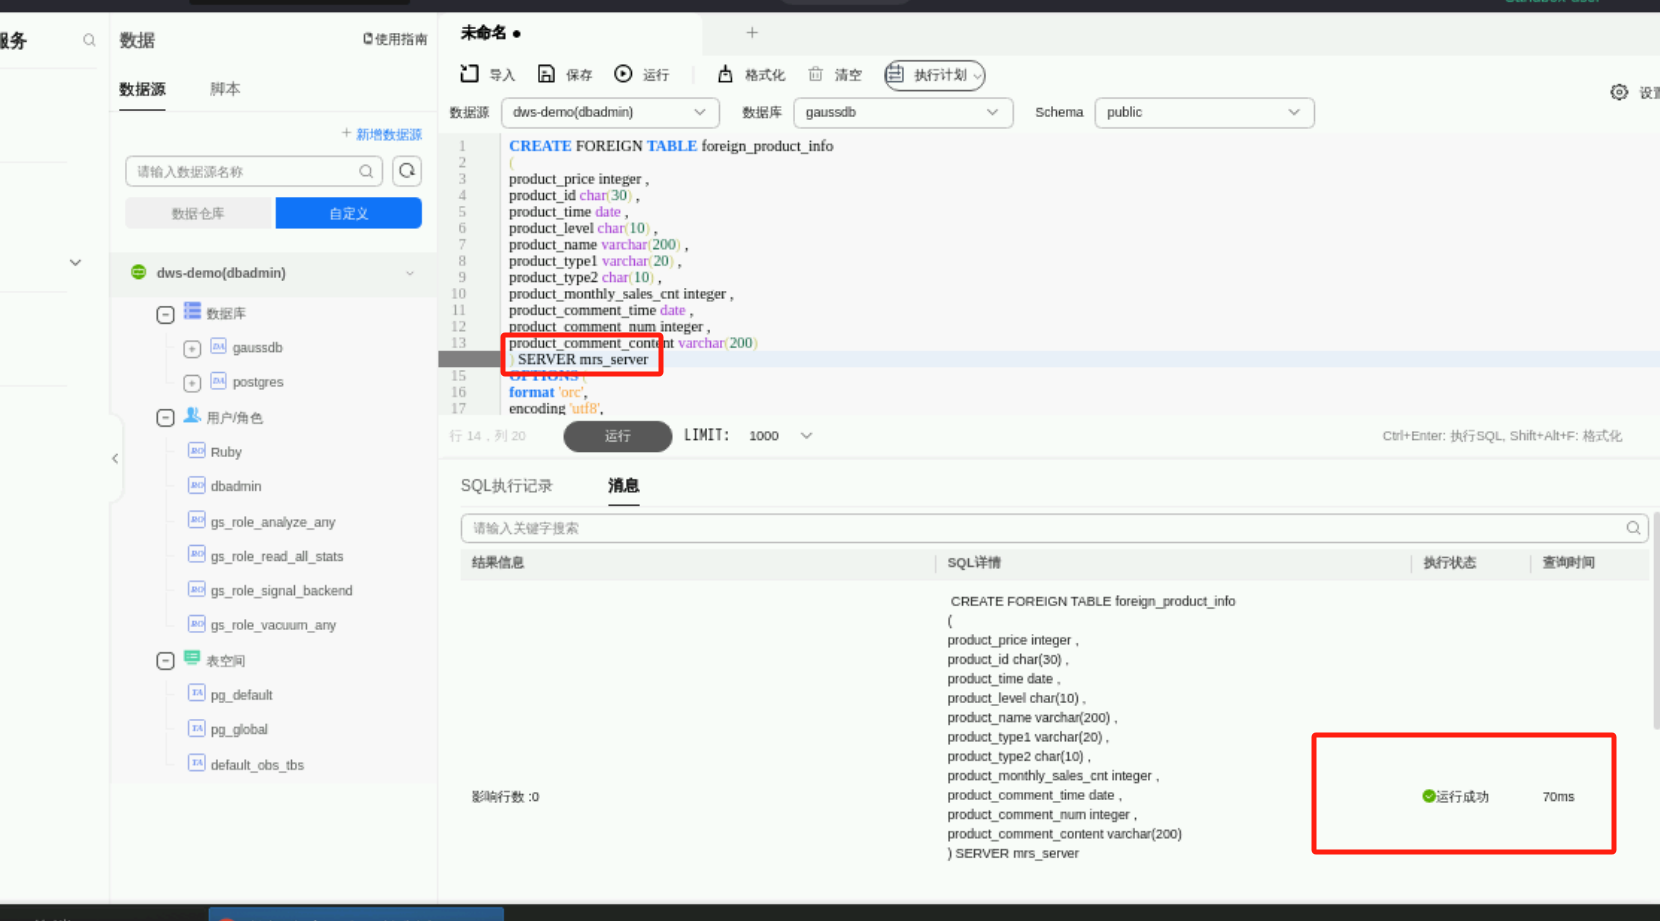This screenshot has width=1660, height=921.
Task: Click the 70ms query time cell
Action: coord(1558,797)
